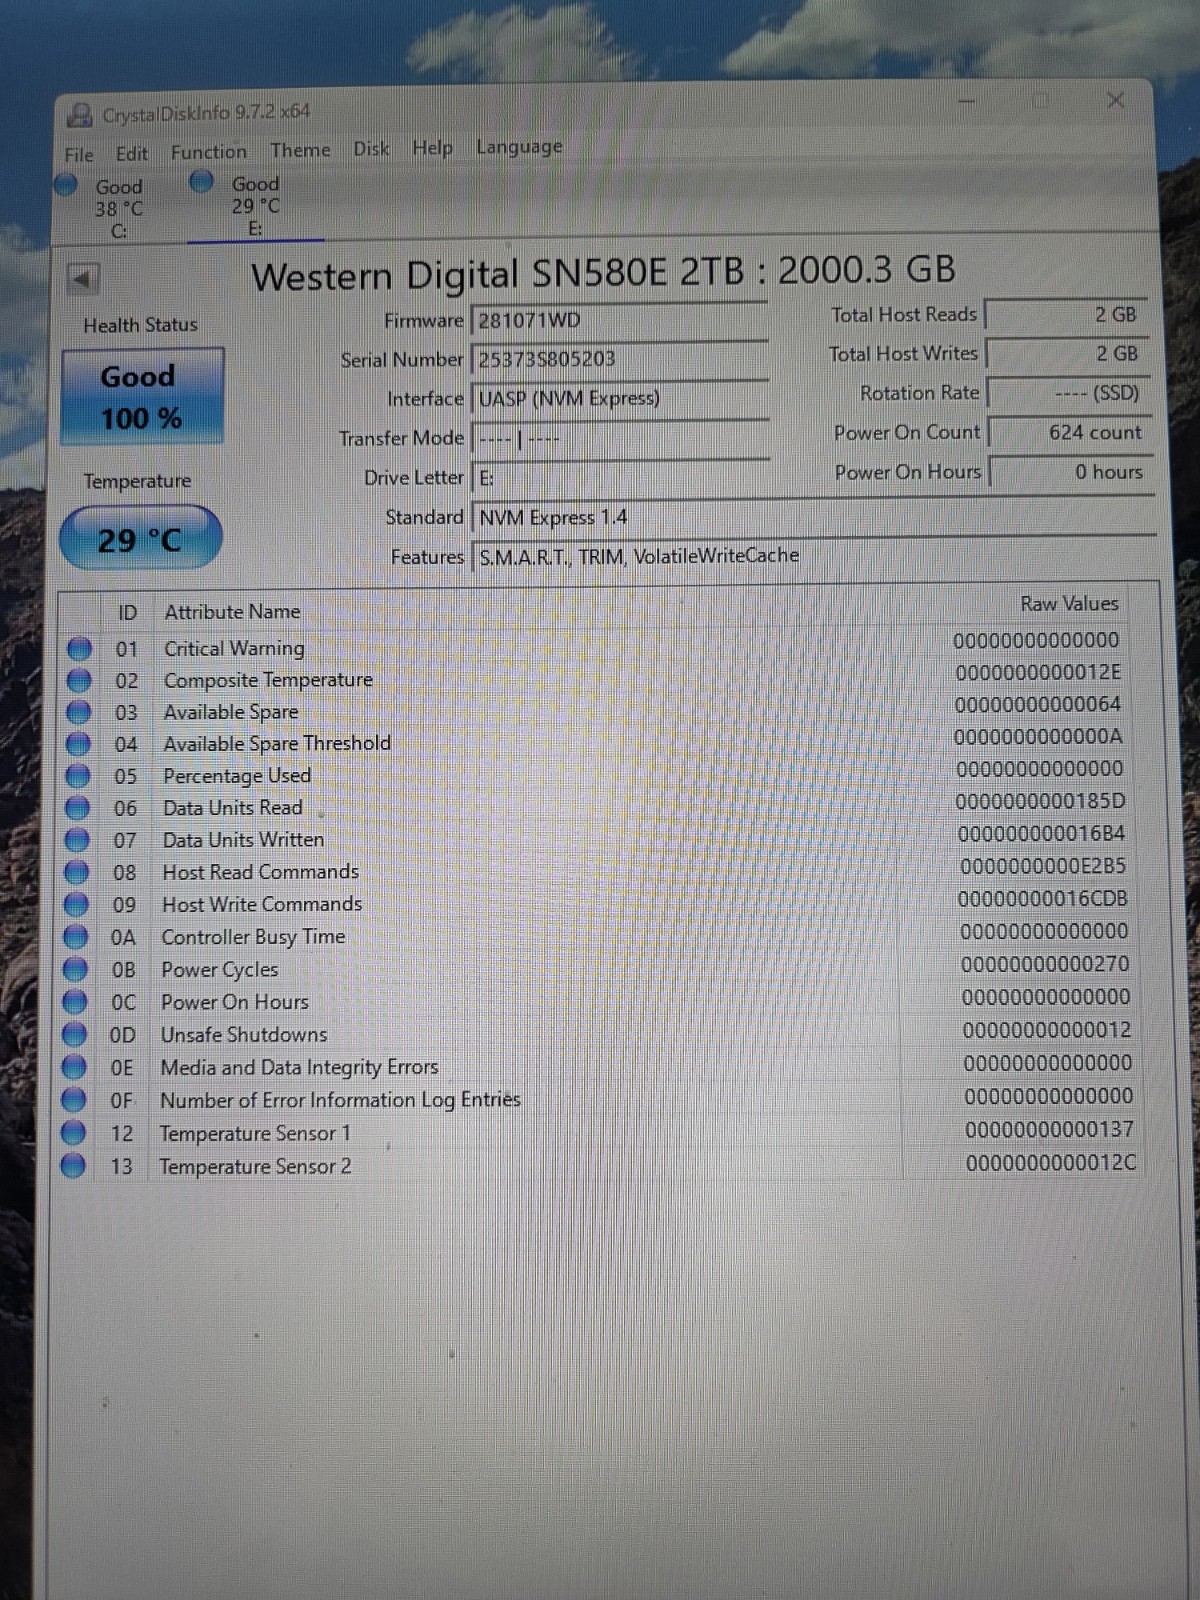Click the status icon of Power On Hours attribute row

tap(75, 1002)
